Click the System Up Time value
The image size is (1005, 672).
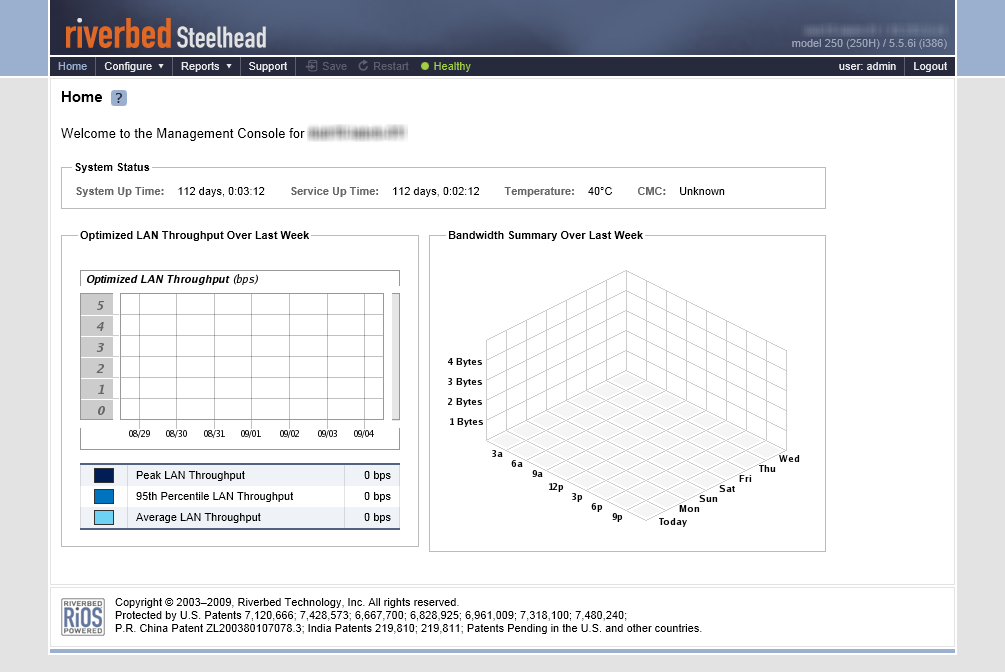221,191
